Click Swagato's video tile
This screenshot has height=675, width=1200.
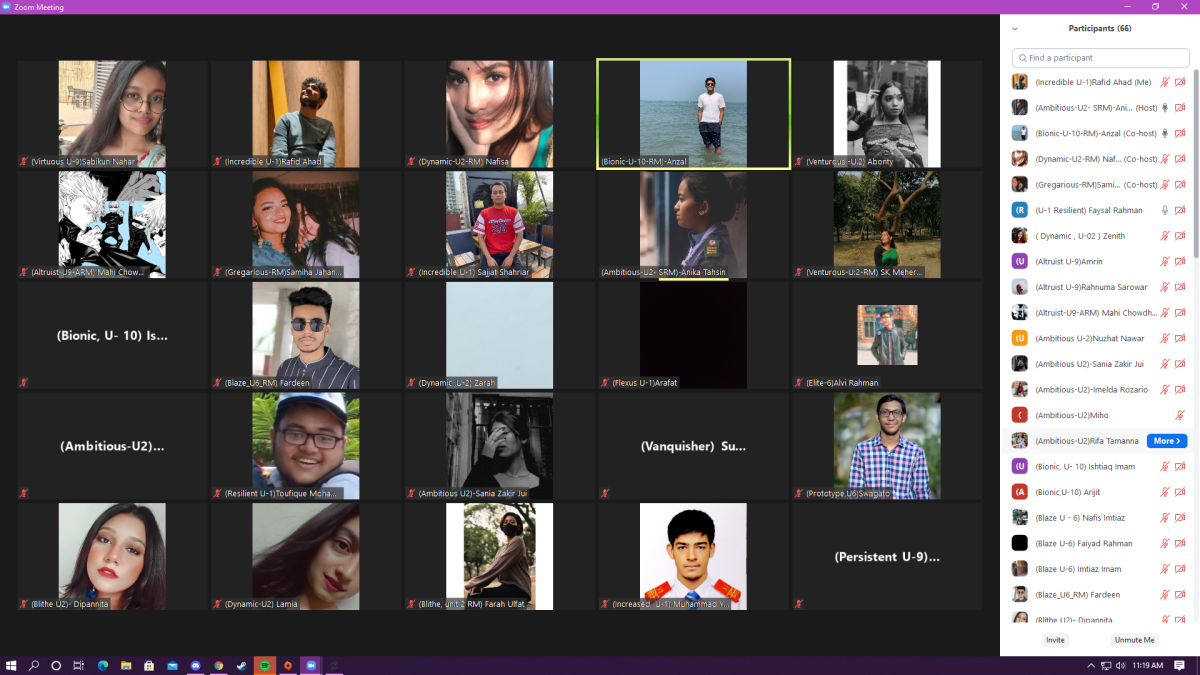coord(887,446)
